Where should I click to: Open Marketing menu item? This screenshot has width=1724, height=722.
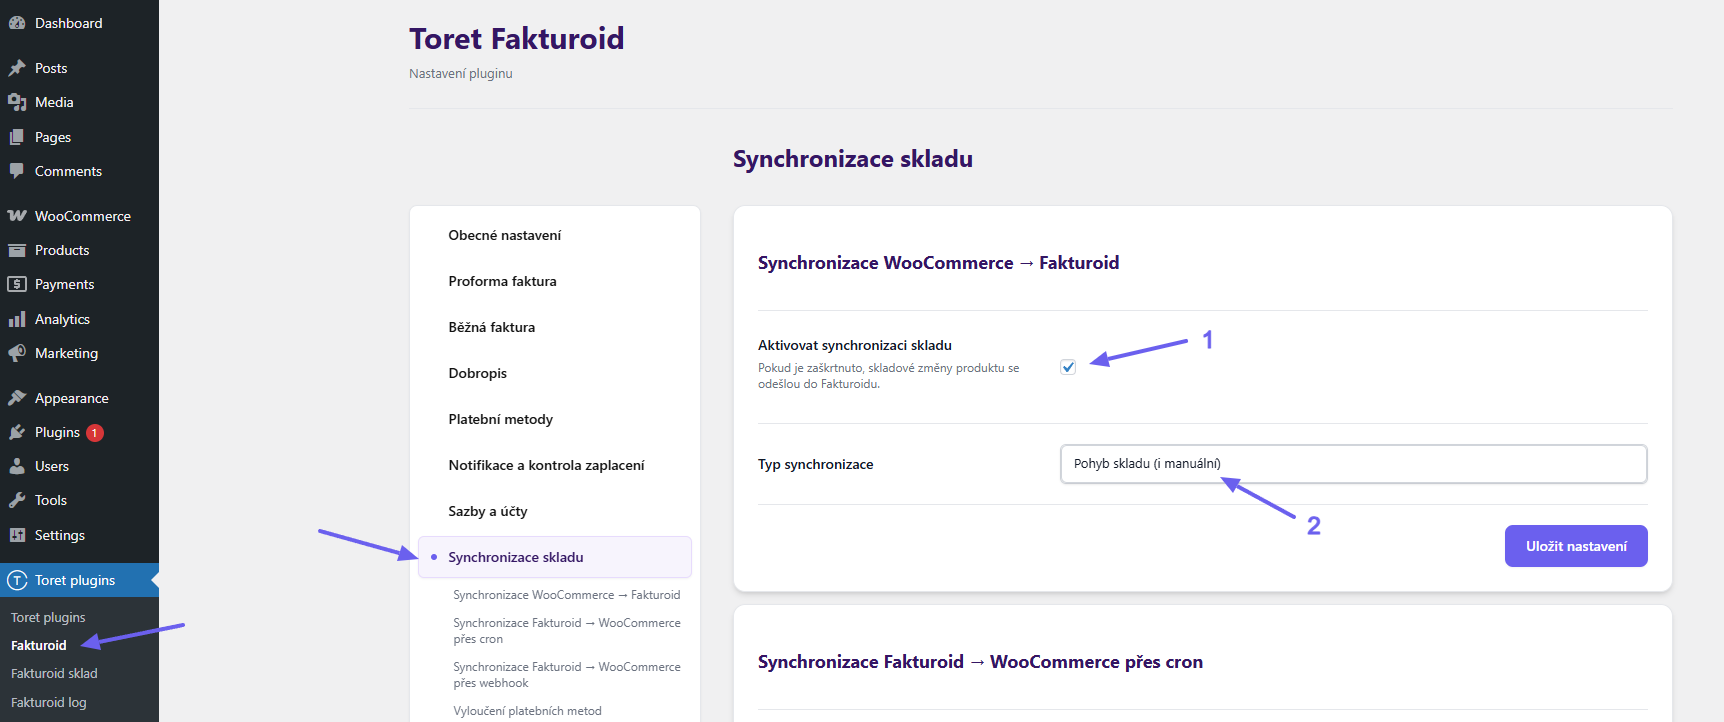[x=79, y=353]
